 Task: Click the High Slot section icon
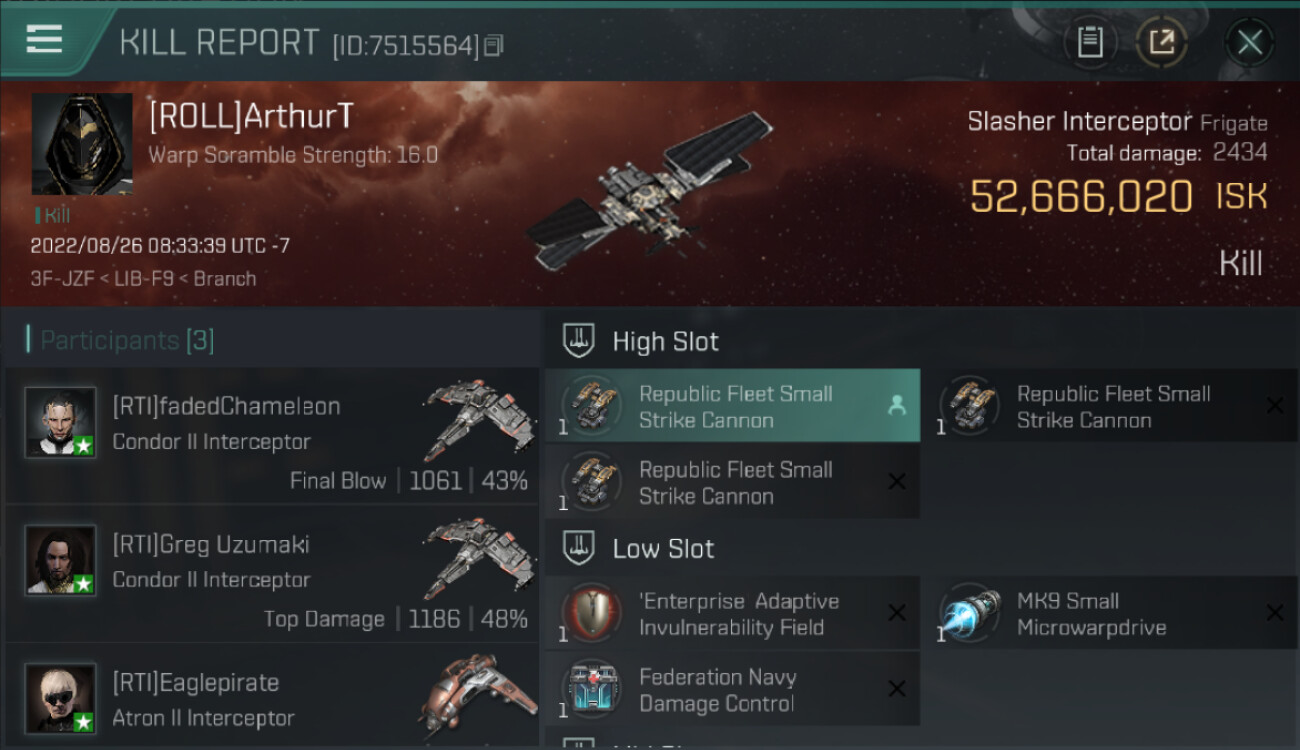coord(579,341)
